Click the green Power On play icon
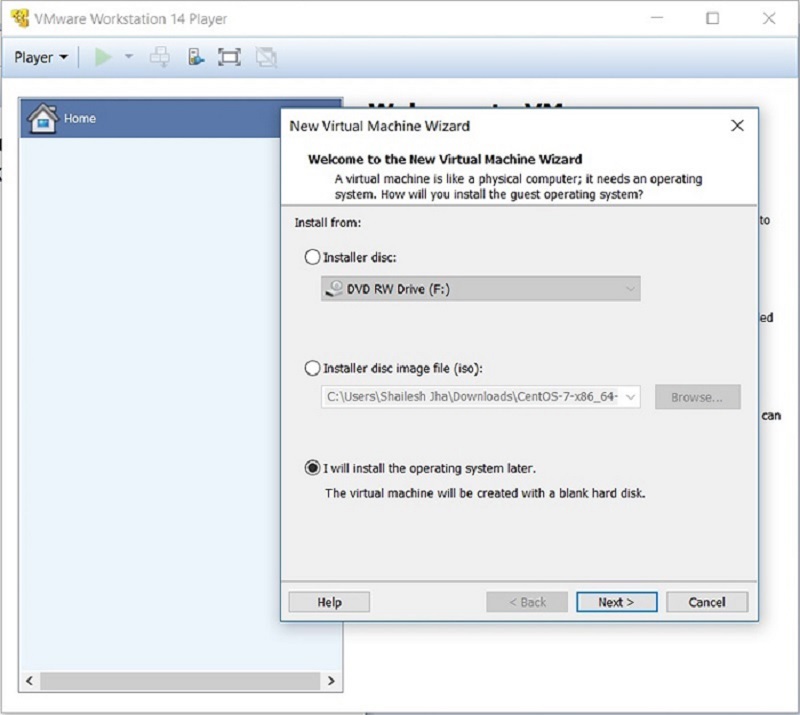 pyautogui.click(x=103, y=57)
